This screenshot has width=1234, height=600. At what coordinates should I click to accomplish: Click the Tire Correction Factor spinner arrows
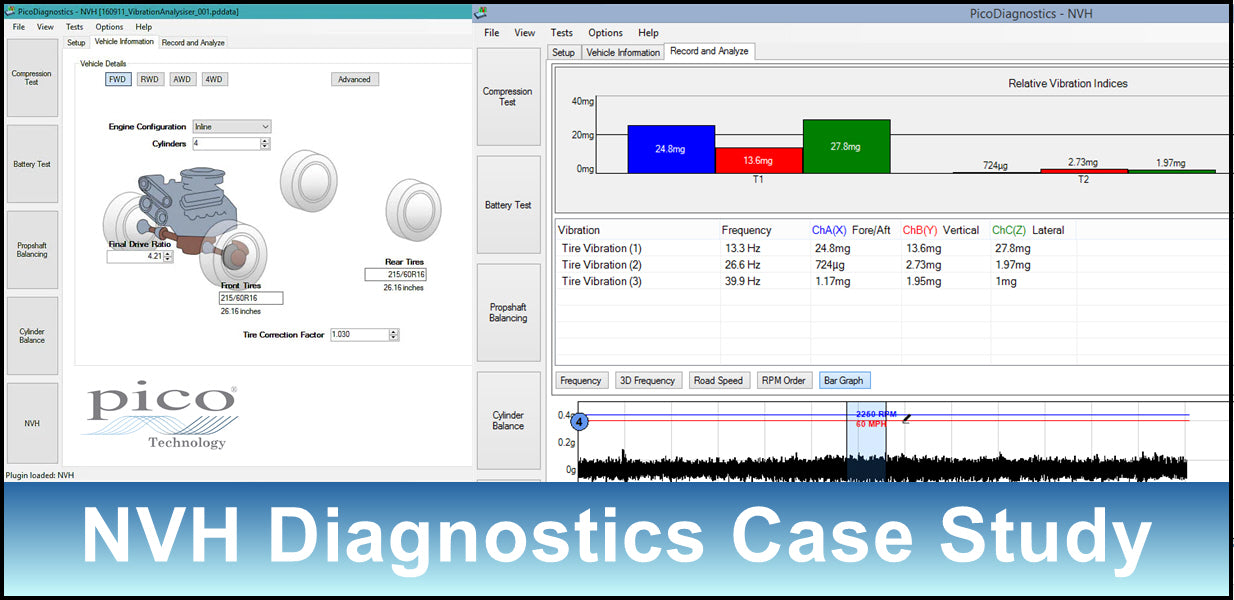tap(394, 335)
